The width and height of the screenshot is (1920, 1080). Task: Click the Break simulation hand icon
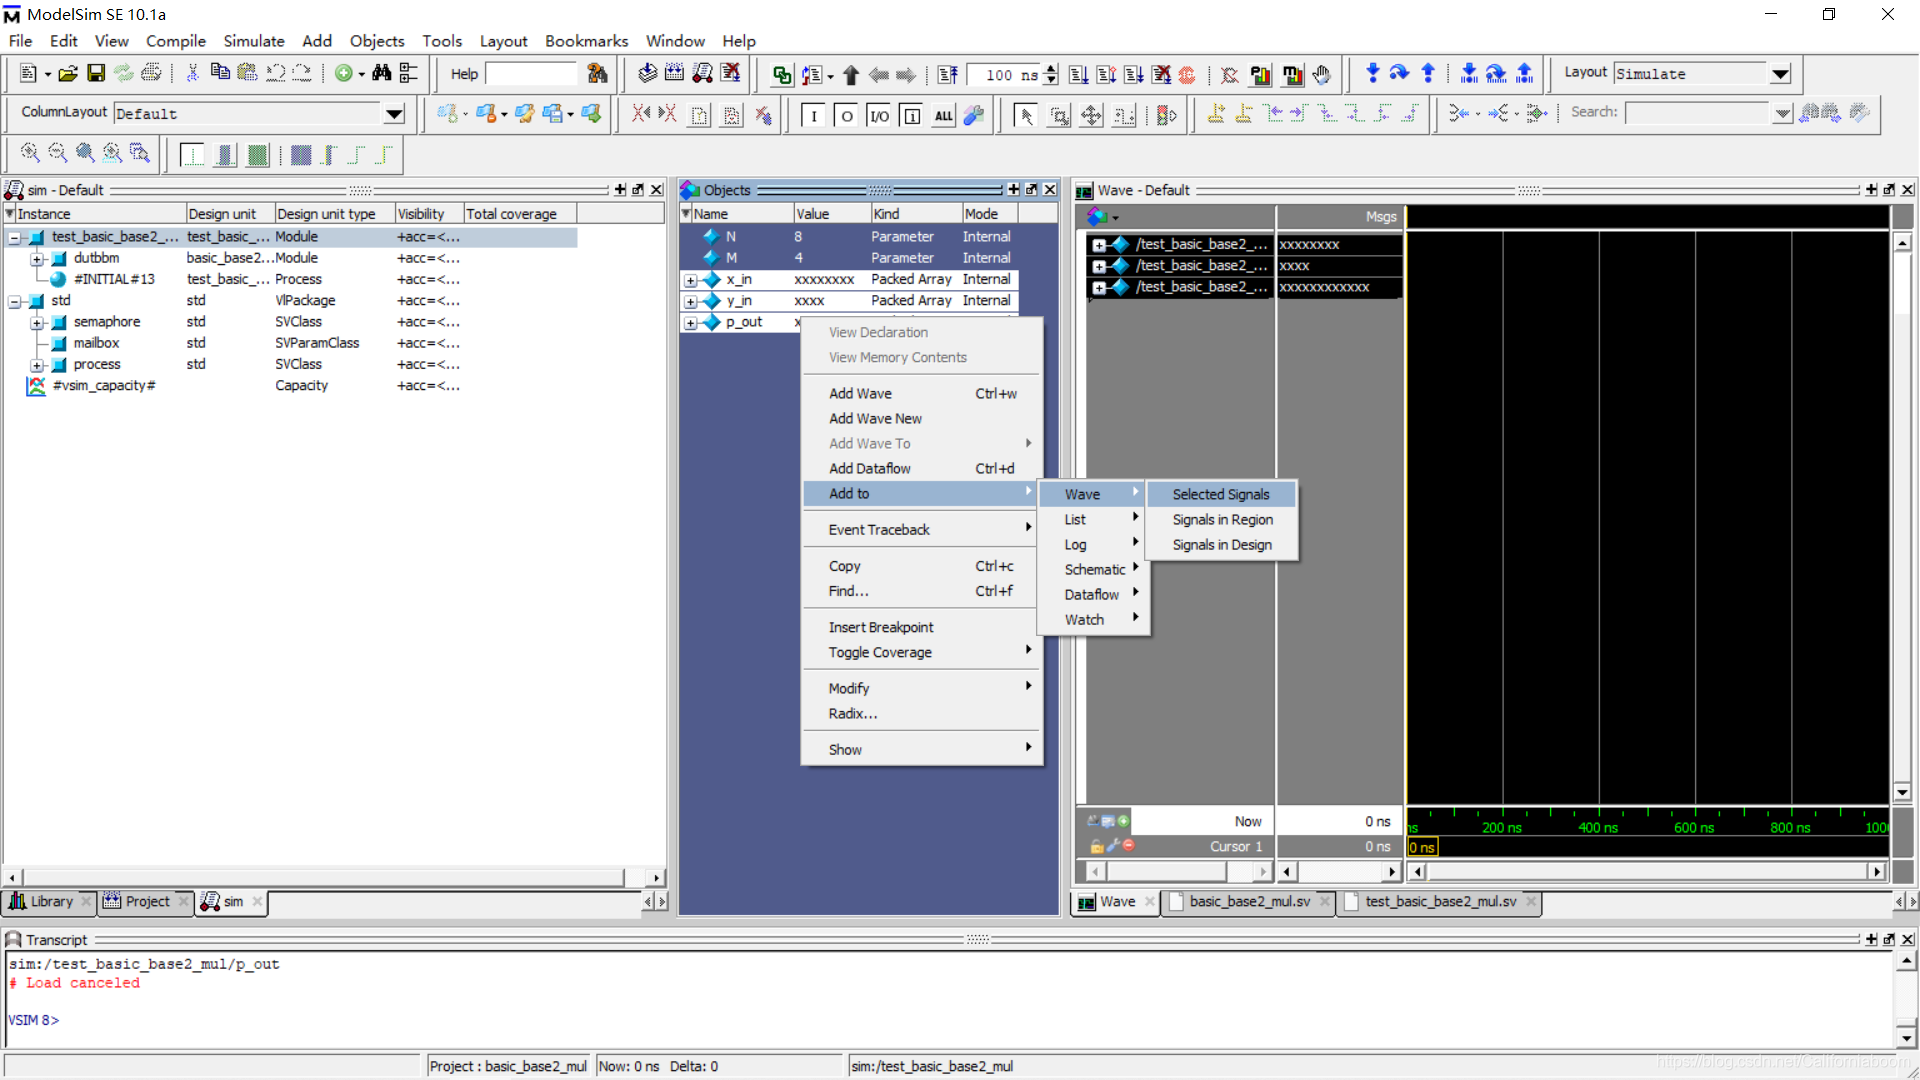click(1322, 74)
